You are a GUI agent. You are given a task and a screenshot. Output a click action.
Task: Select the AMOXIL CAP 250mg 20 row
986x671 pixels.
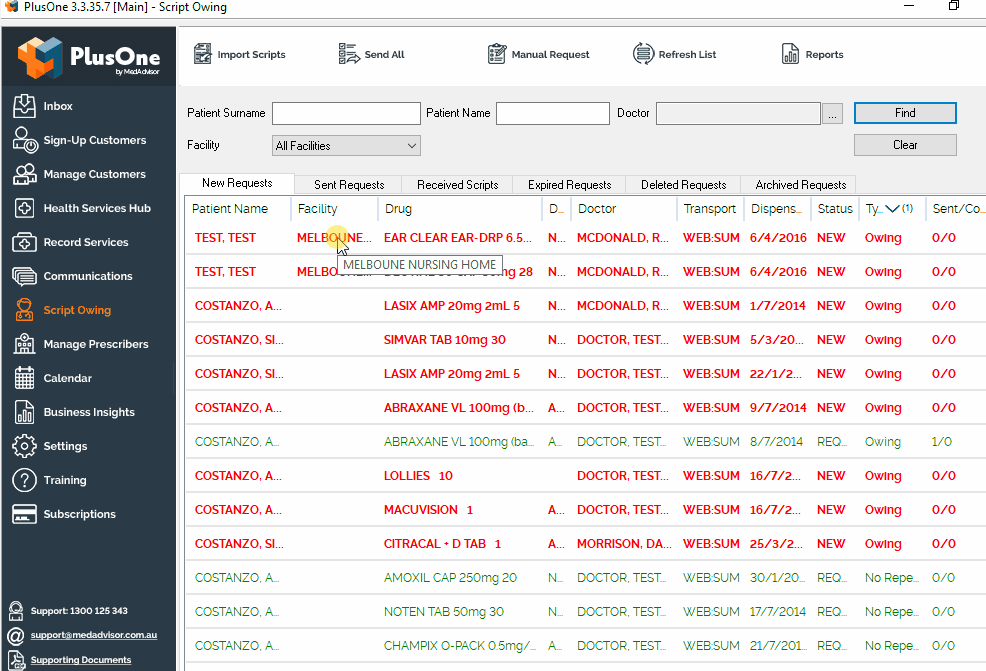(585, 577)
